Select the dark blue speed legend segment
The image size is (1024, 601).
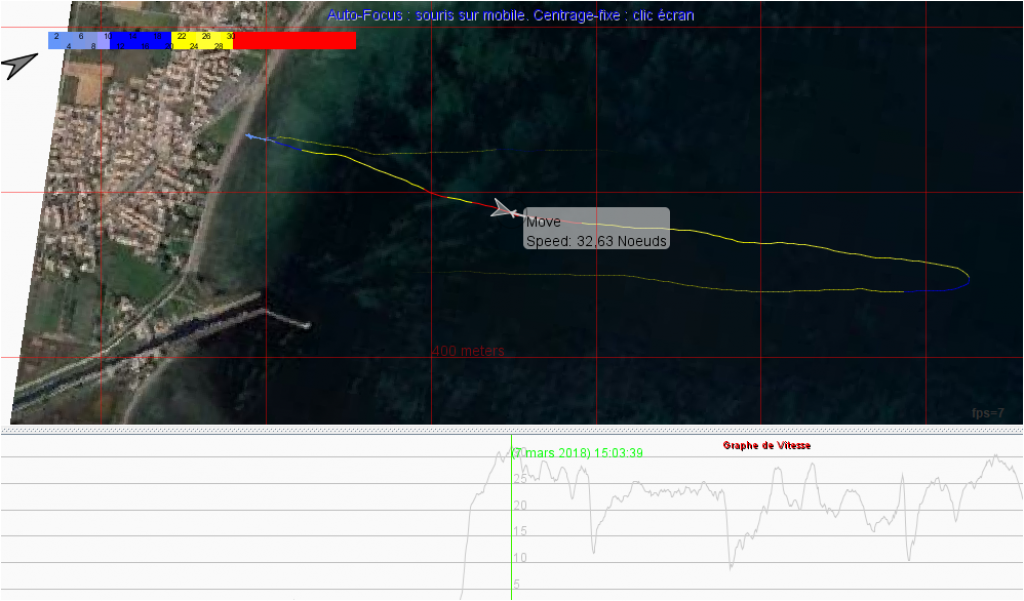click(x=140, y=40)
